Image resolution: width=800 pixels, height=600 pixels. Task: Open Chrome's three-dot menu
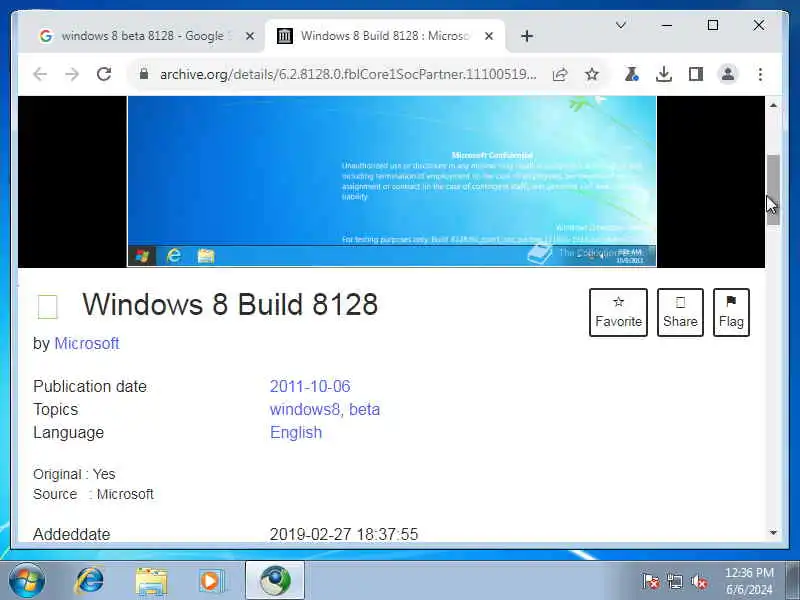pyautogui.click(x=760, y=74)
